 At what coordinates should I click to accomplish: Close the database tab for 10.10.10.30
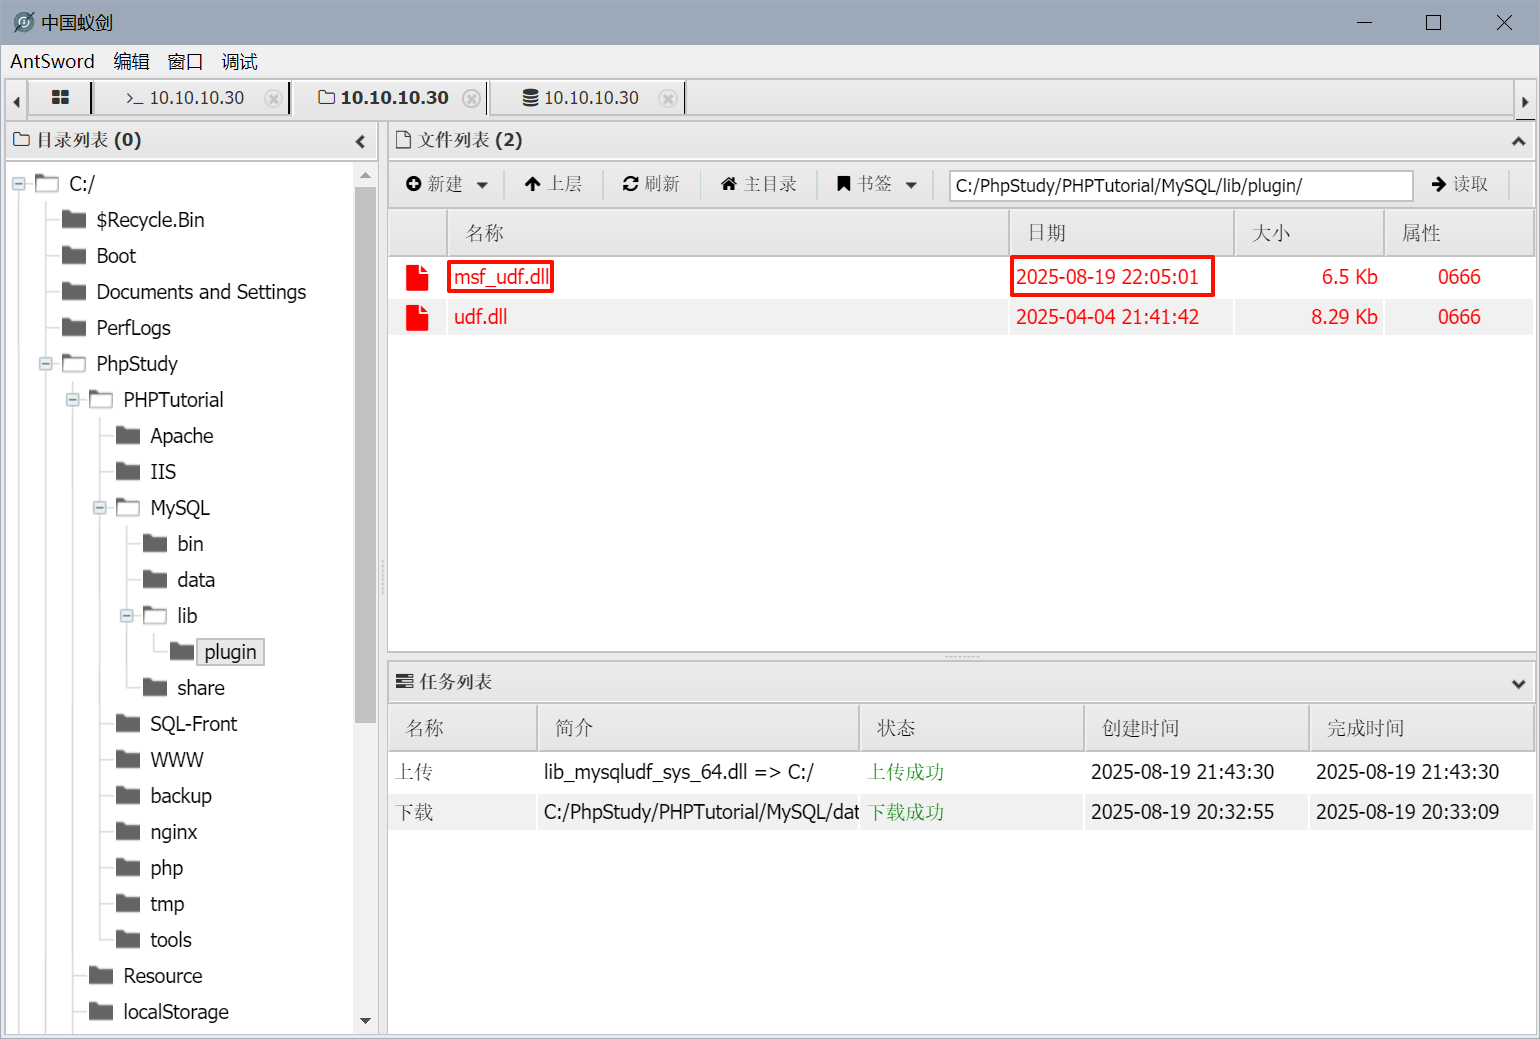pos(668,98)
